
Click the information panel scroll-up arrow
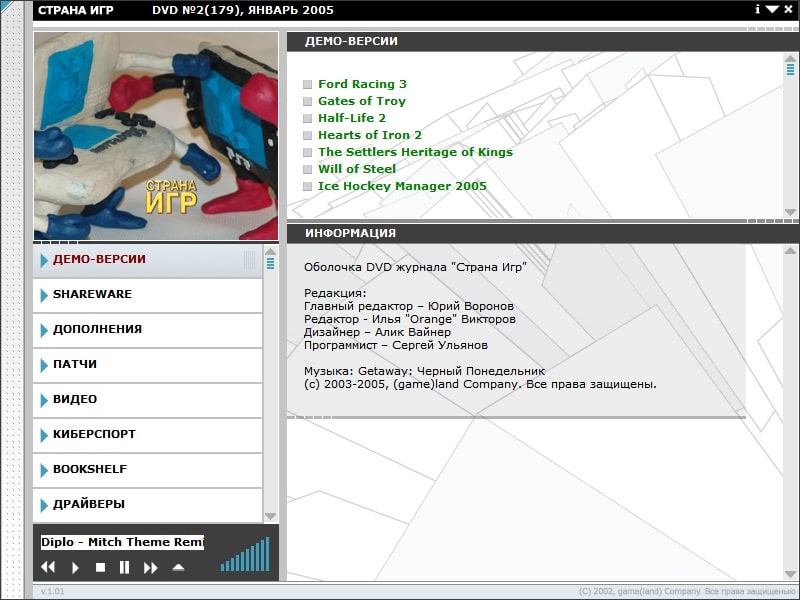pos(790,251)
